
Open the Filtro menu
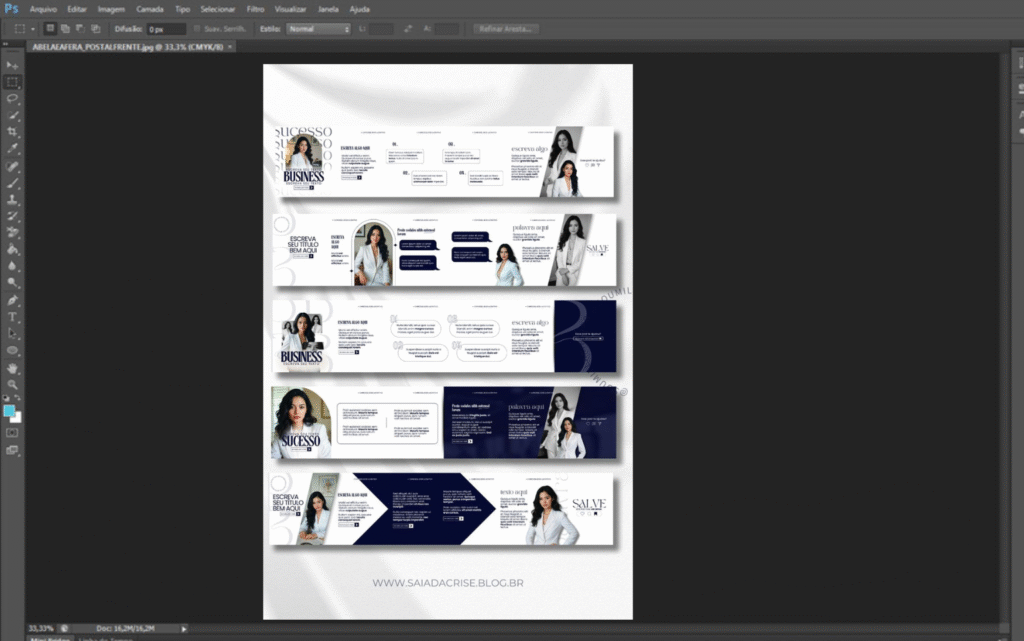point(255,8)
